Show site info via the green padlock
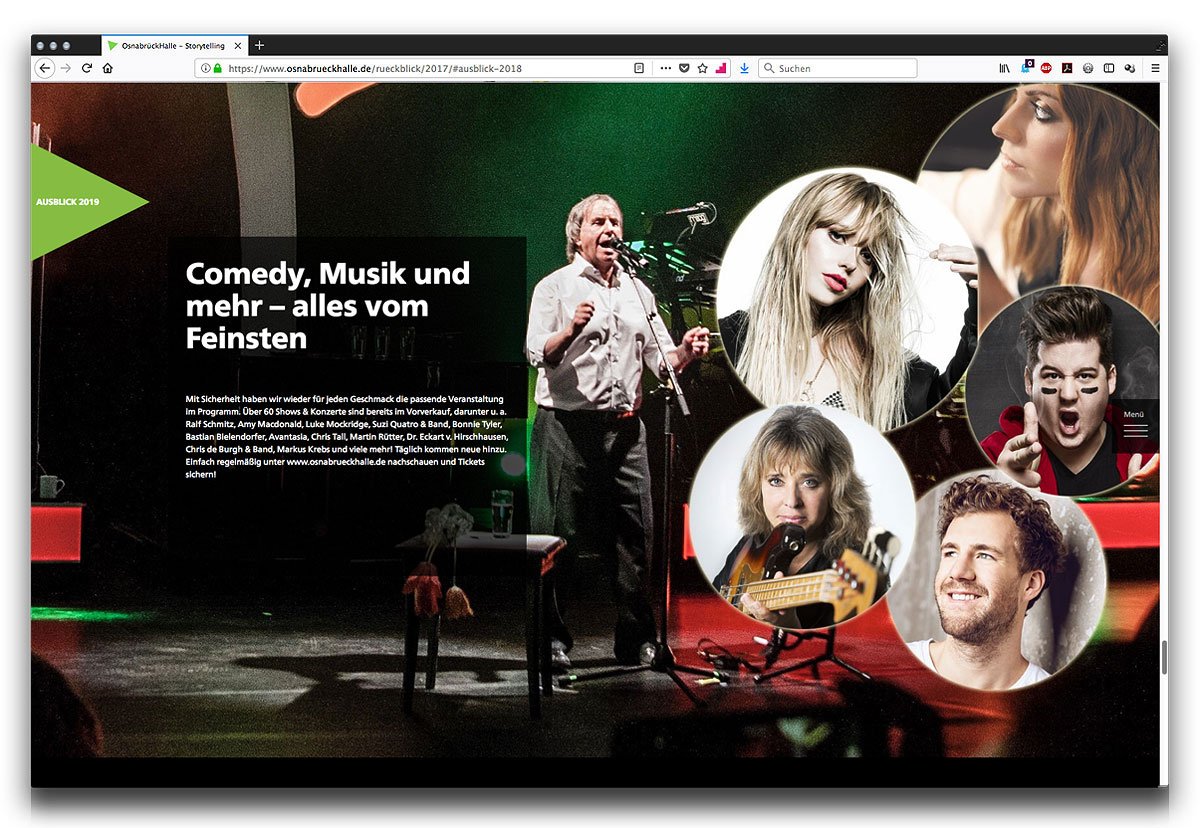The height and width of the screenshot is (828, 1200). coord(217,68)
